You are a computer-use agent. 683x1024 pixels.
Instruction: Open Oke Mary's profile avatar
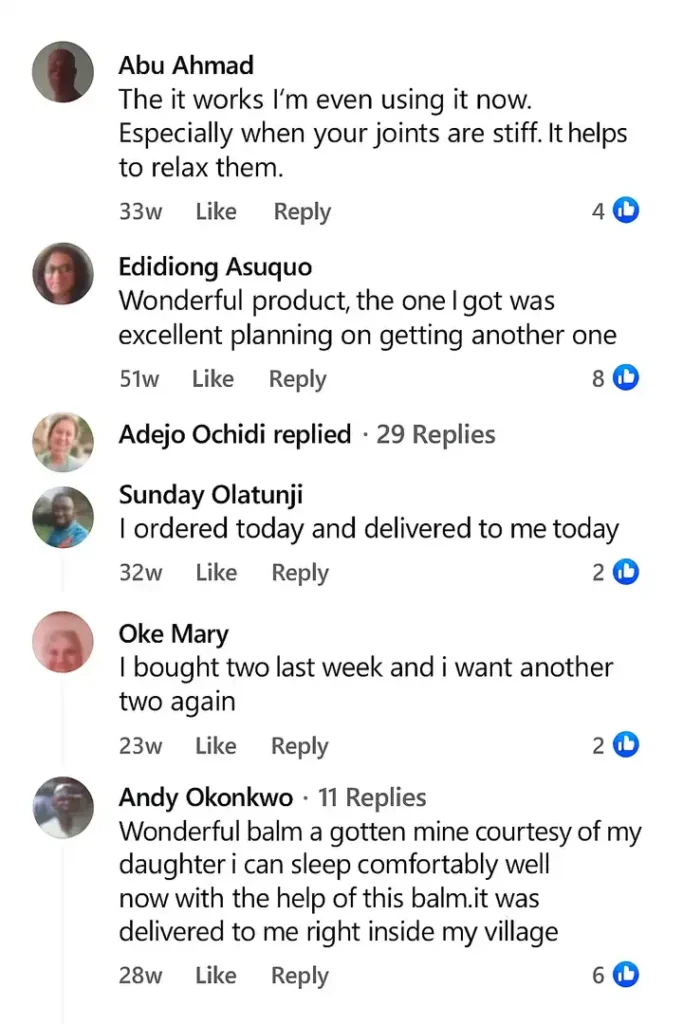click(63, 641)
